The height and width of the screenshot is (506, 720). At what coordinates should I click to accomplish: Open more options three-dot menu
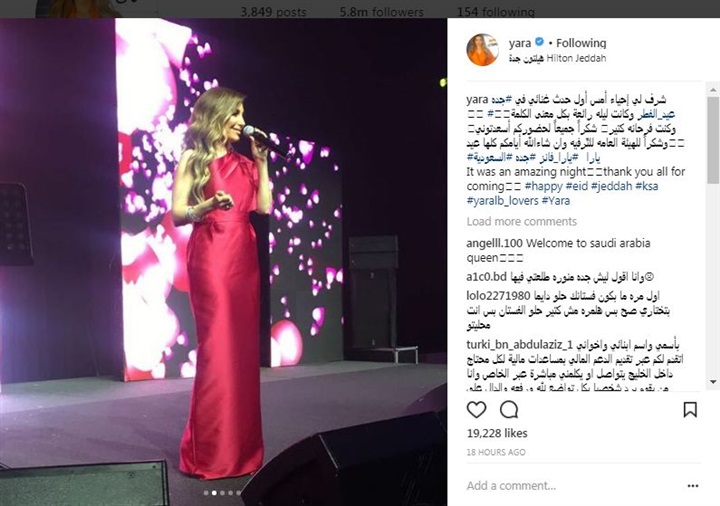pos(693,486)
